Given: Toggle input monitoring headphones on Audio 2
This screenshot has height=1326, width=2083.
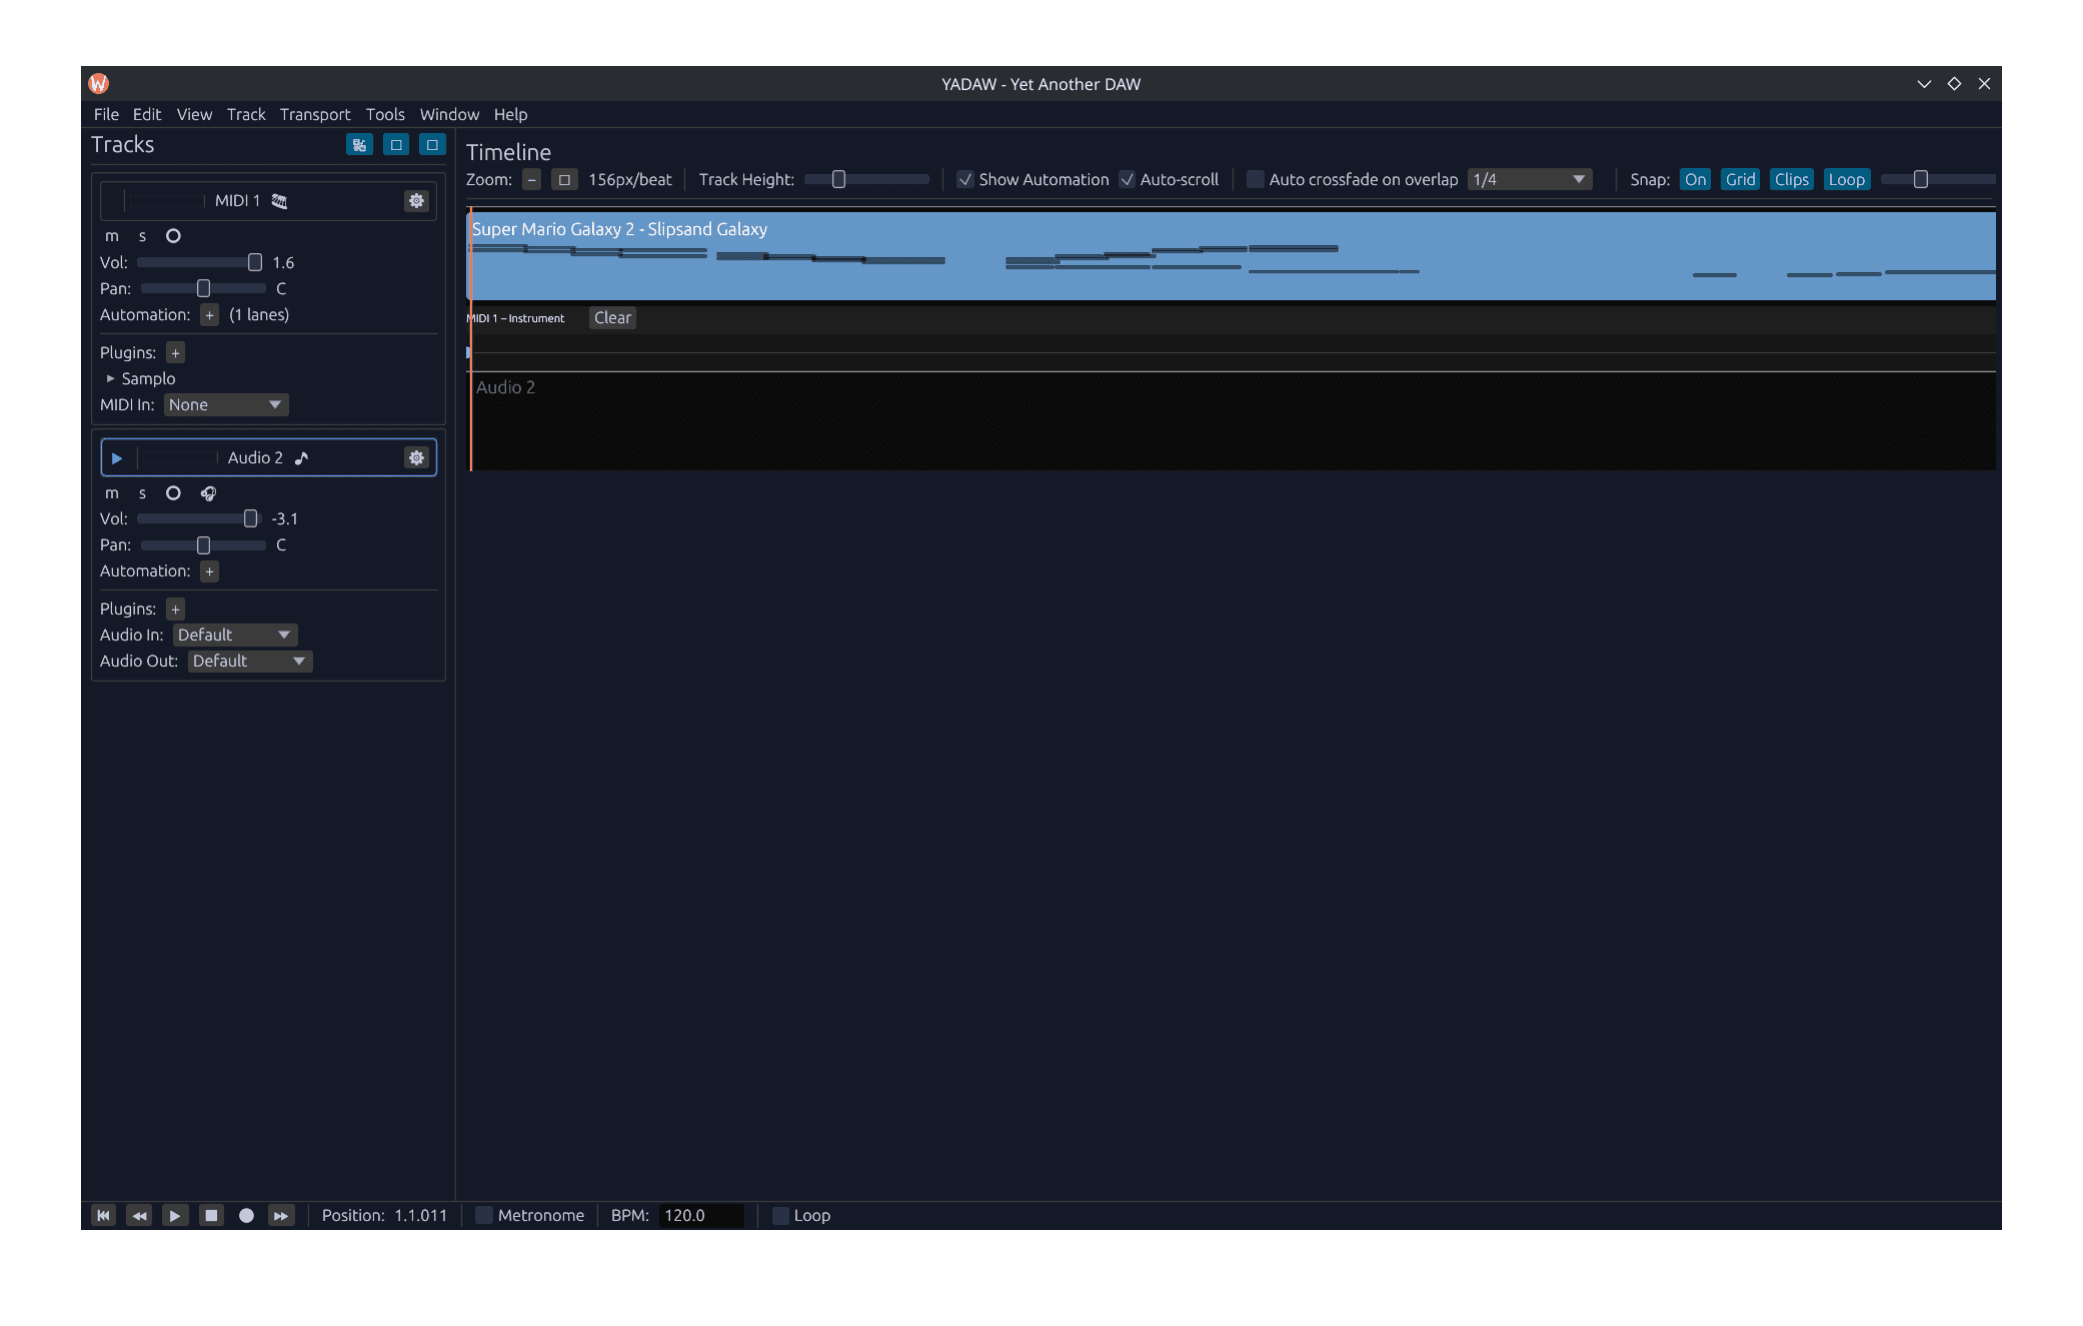Looking at the screenshot, I should click(x=208, y=493).
